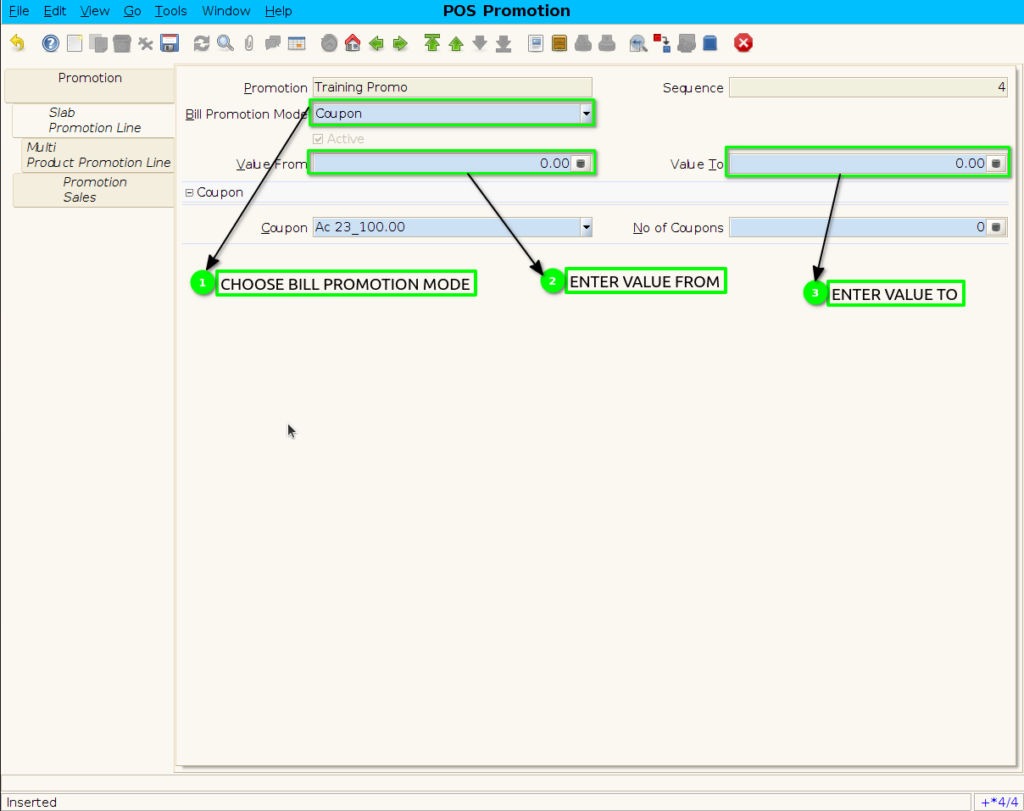The image size is (1024, 811).
Task: Click the Active Workflows icon
Action: (x=662, y=43)
